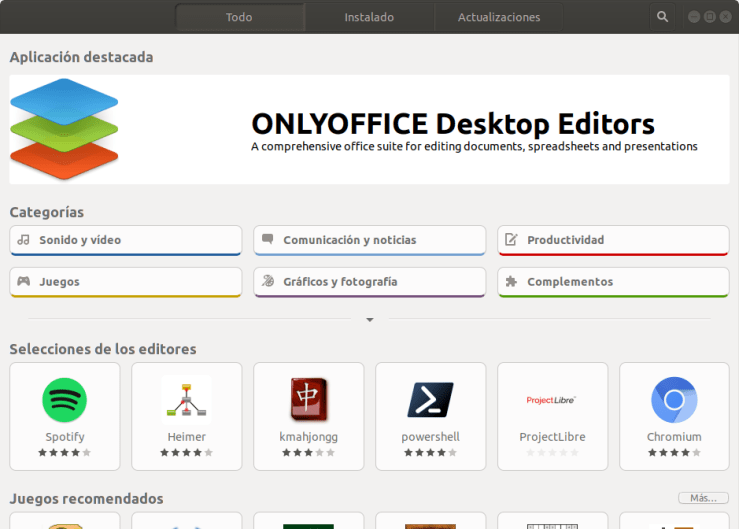
Task: Click the Más... button for recommended games
Action: pos(703,498)
